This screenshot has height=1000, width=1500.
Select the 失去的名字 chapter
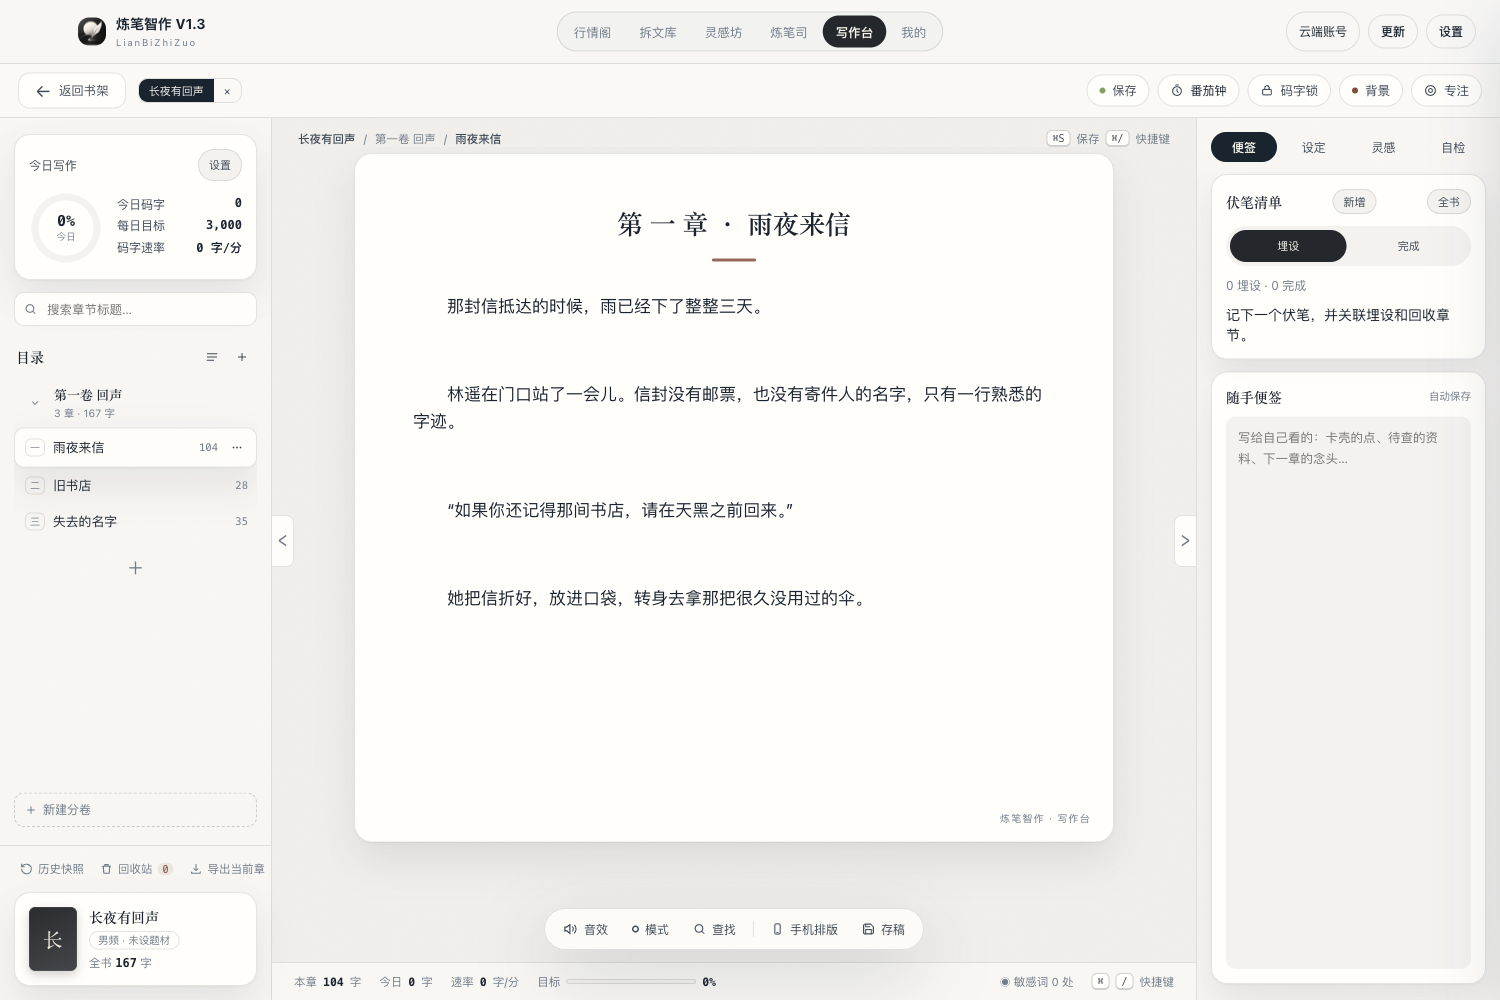click(x=136, y=521)
